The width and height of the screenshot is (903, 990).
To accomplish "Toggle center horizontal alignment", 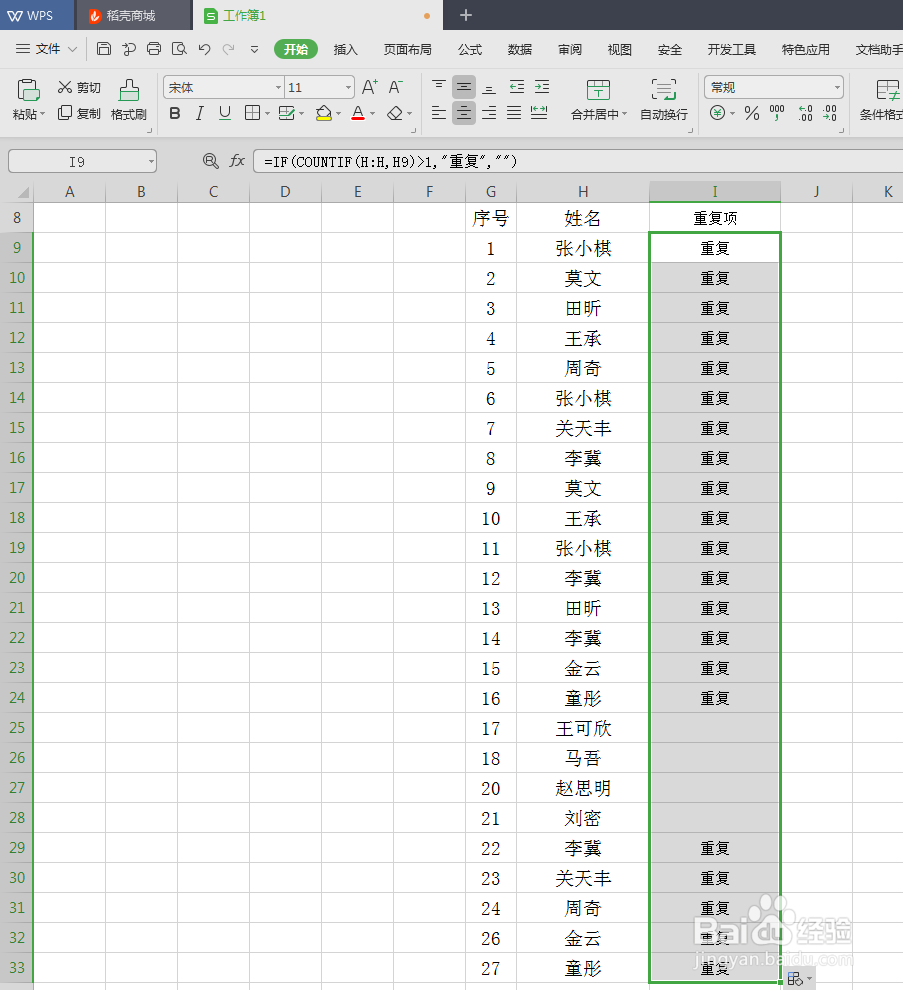I will click(464, 114).
